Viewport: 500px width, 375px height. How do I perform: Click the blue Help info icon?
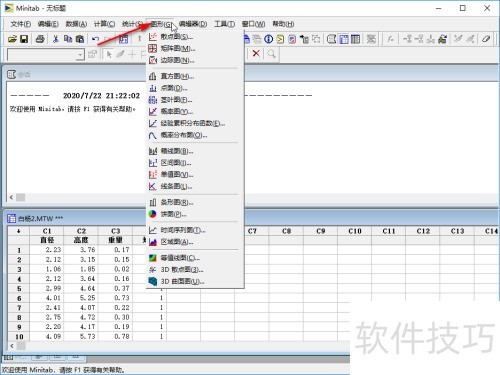[268, 39]
